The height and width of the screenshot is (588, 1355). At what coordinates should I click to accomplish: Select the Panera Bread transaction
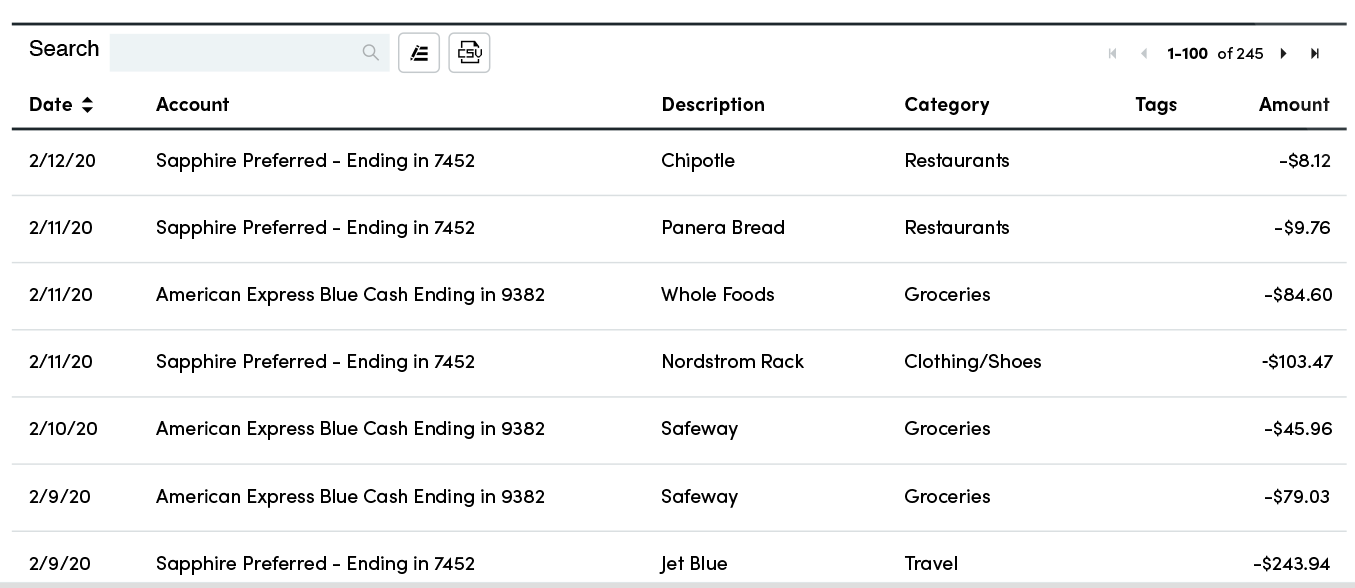[722, 228]
